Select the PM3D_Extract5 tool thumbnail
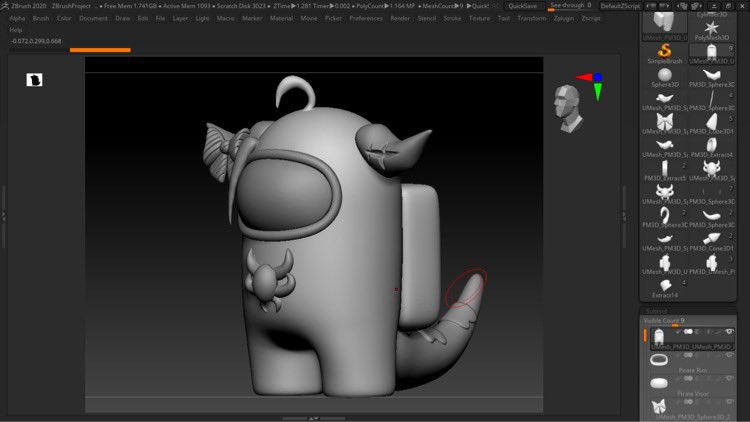Viewport: 750px width, 422px height. [664, 168]
